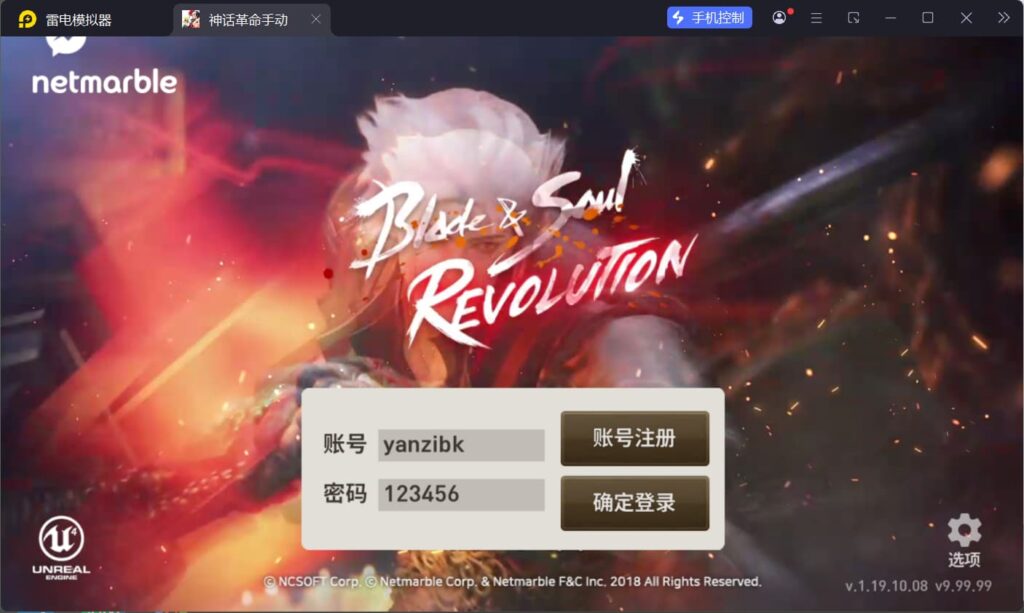Click the 账号注册 register button
The image size is (1024, 613).
[x=635, y=438]
